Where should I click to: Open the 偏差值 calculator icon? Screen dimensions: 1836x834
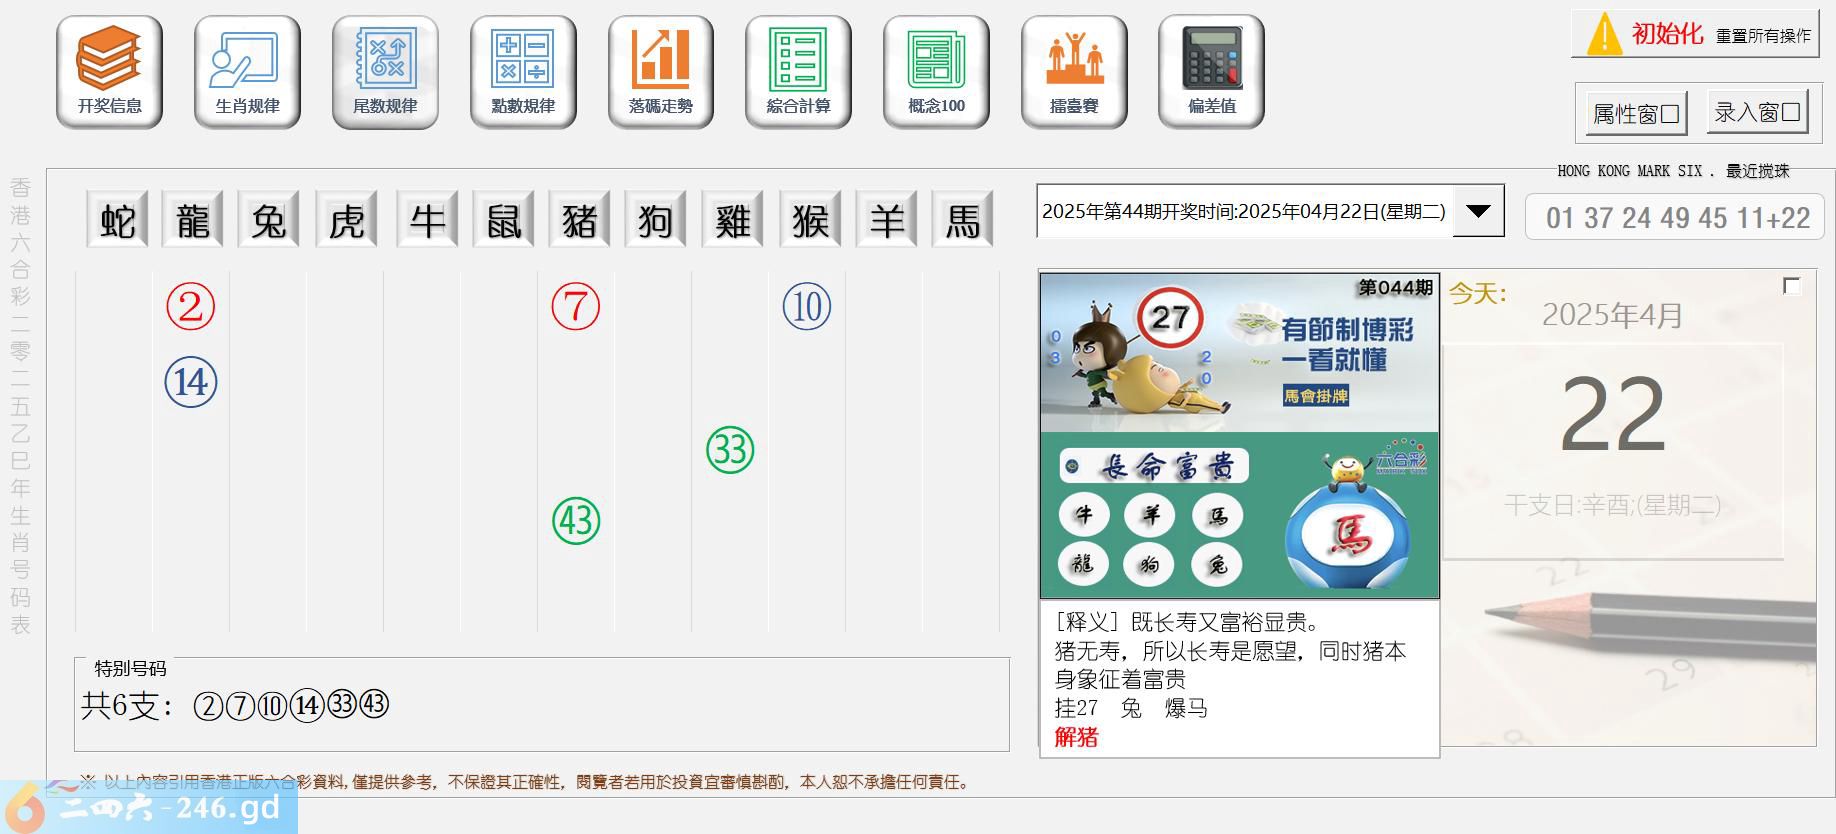tap(1211, 72)
